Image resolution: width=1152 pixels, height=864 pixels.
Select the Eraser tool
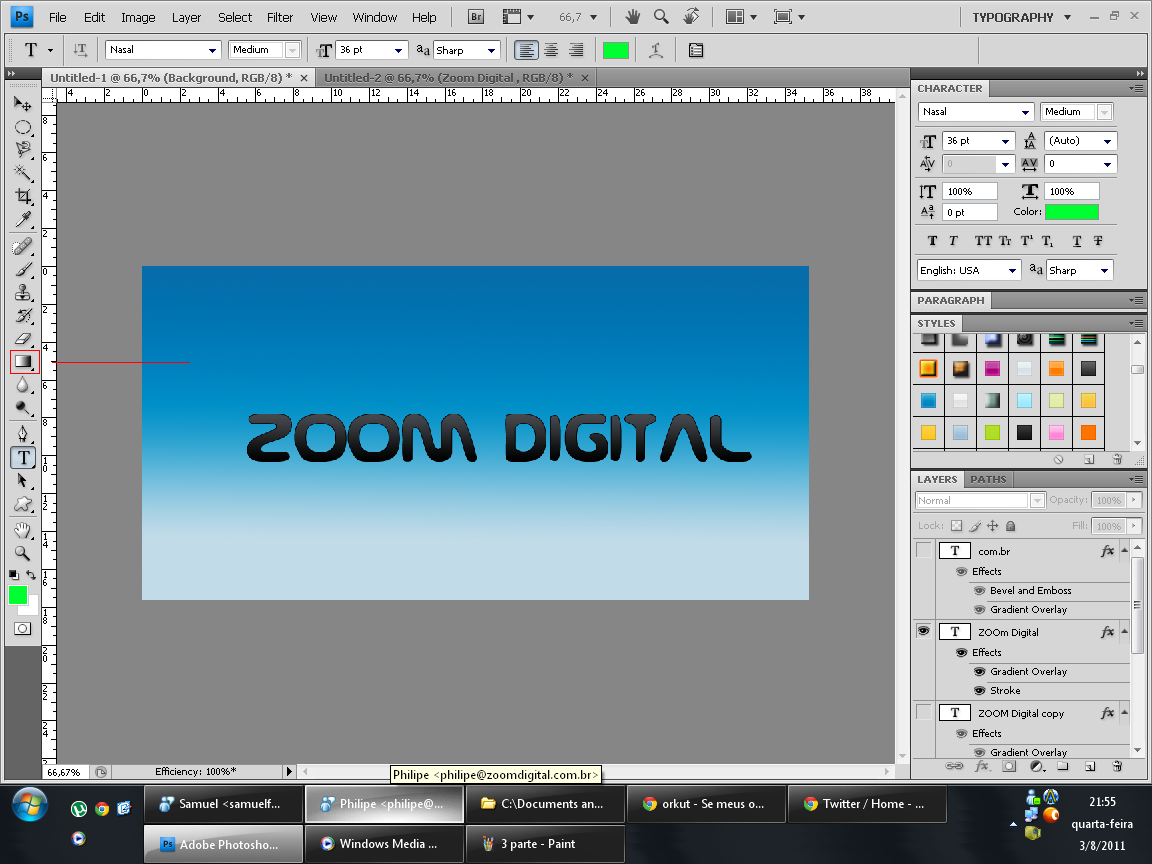[23, 339]
